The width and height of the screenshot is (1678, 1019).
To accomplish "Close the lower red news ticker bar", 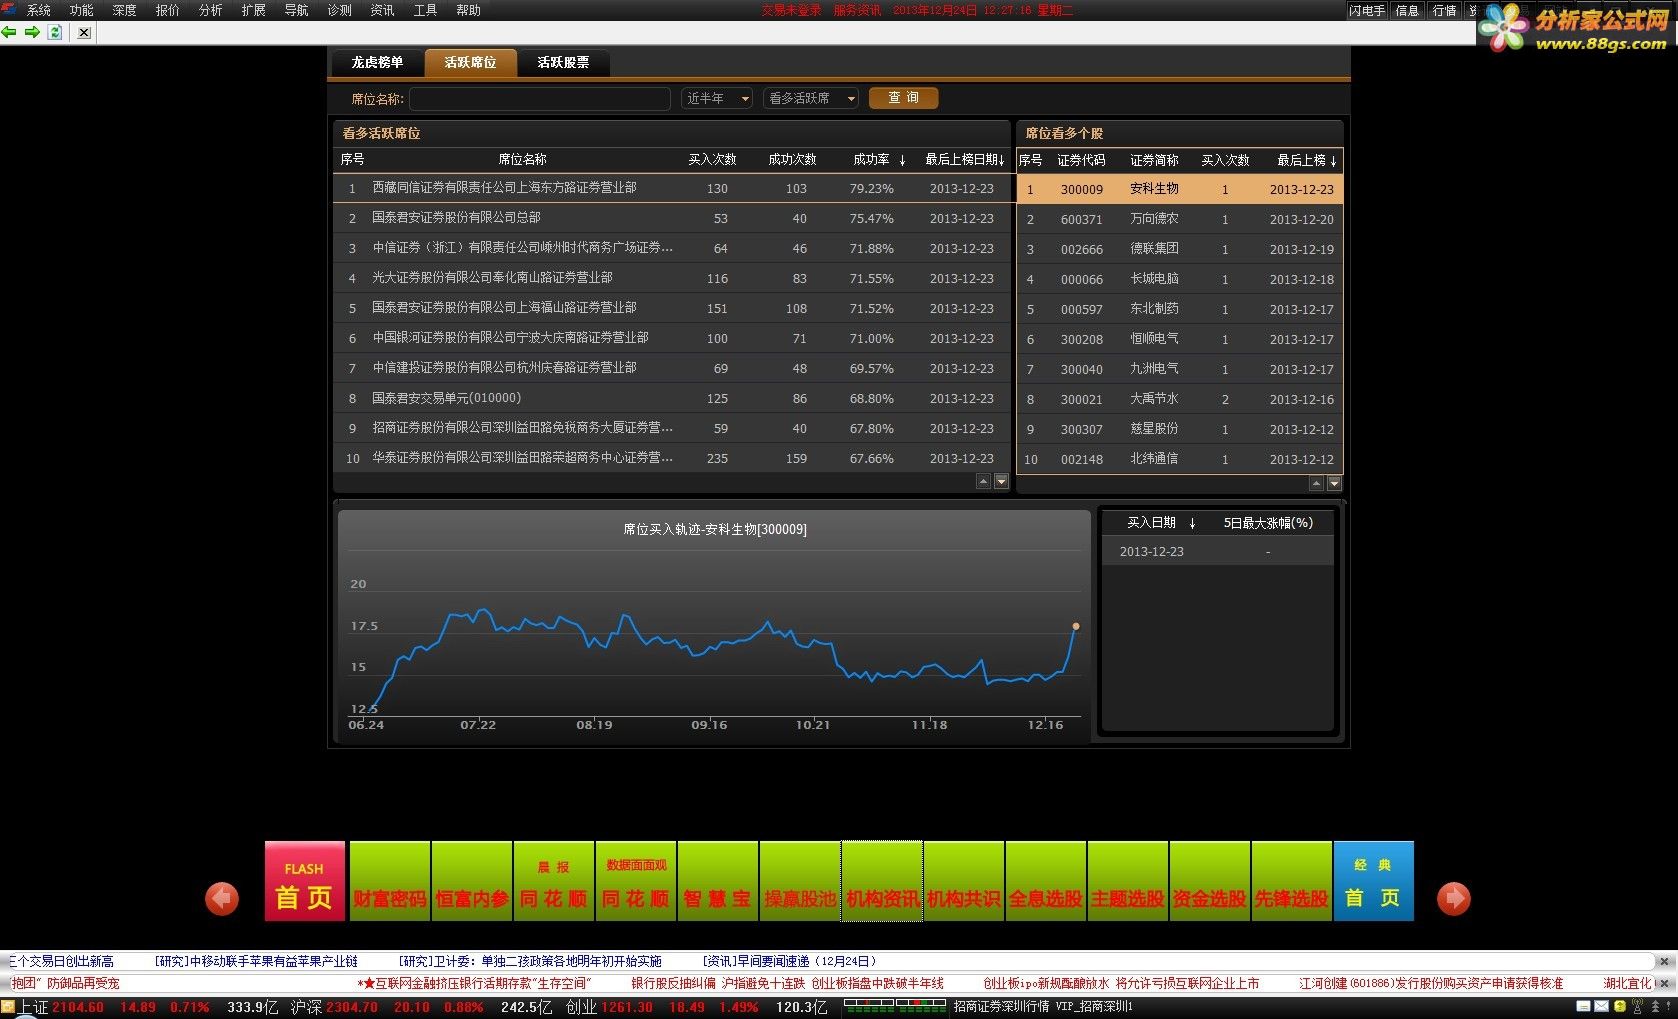I will pyautogui.click(x=1664, y=984).
